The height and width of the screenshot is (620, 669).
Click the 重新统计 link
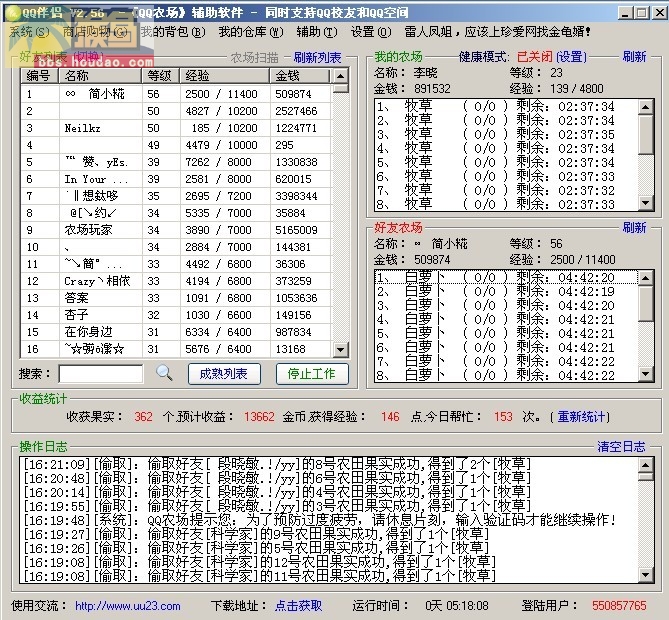click(x=581, y=416)
